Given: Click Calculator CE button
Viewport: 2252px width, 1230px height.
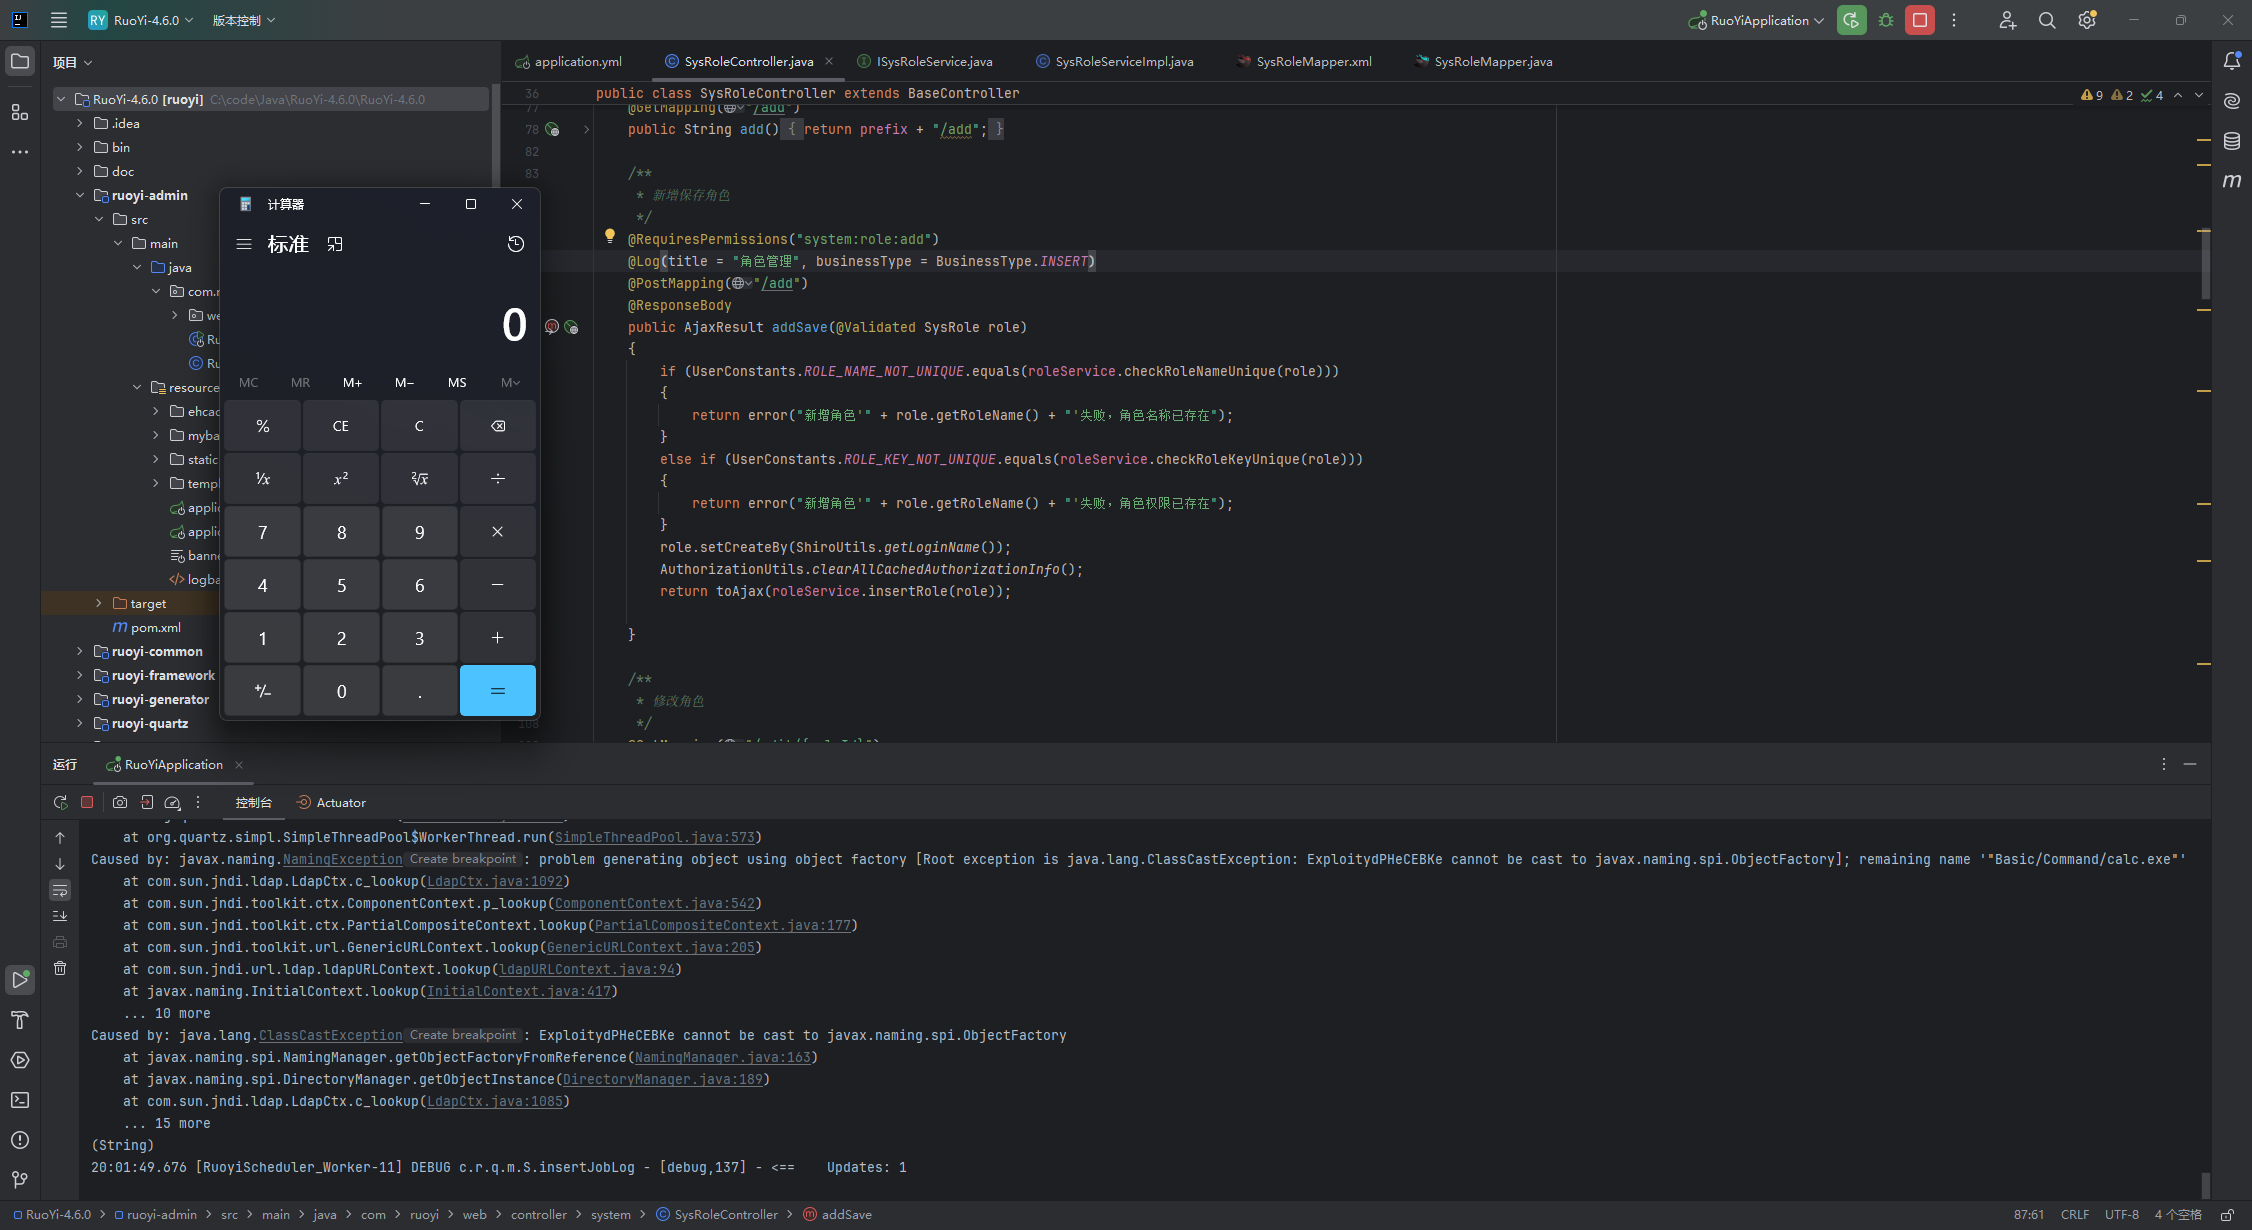Looking at the screenshot, I should pyautogui.click(x=341, y=426).
